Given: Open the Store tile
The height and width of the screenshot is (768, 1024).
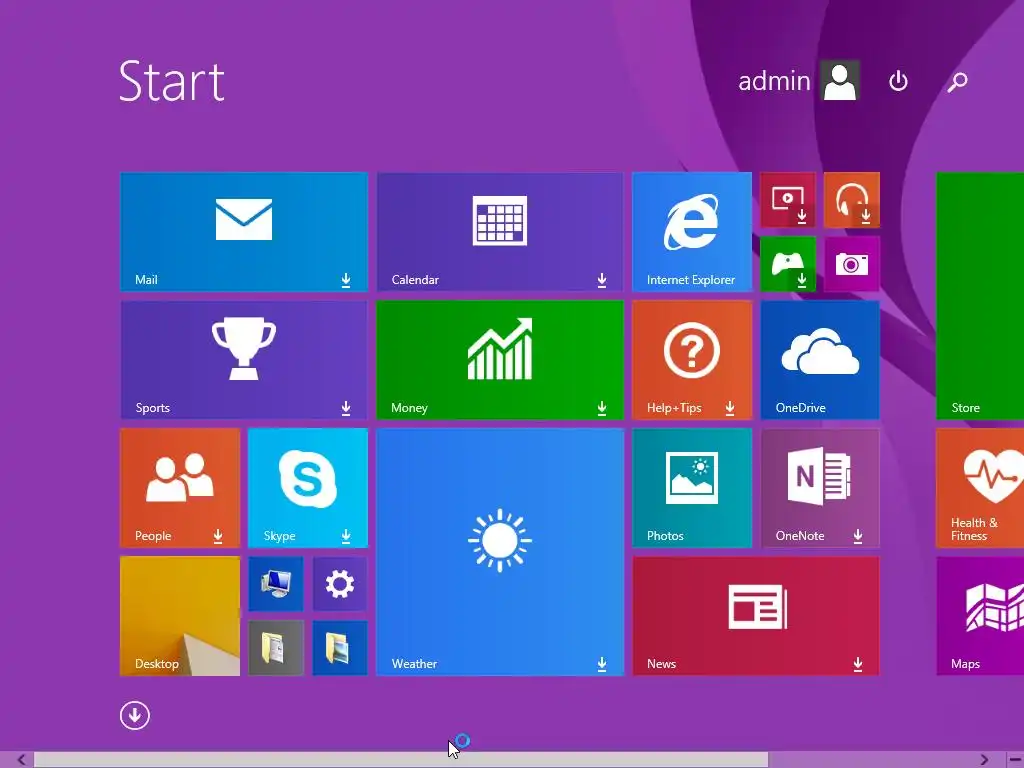Looking at the screenshot, I should pyautogui.click(x=980, y=295).
